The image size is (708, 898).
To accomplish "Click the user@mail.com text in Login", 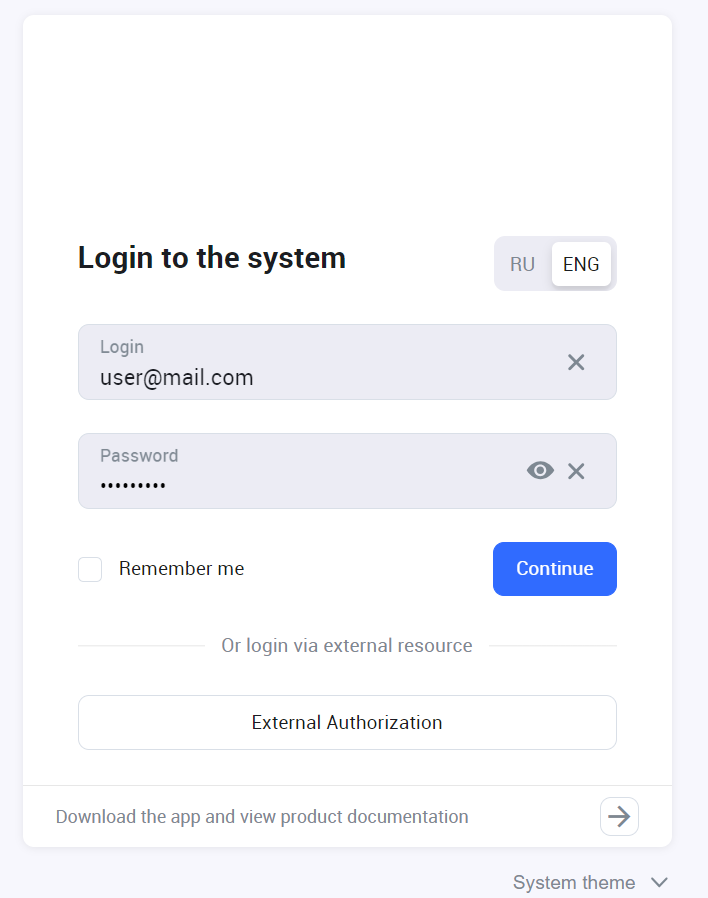I will (x=176, y=378).
